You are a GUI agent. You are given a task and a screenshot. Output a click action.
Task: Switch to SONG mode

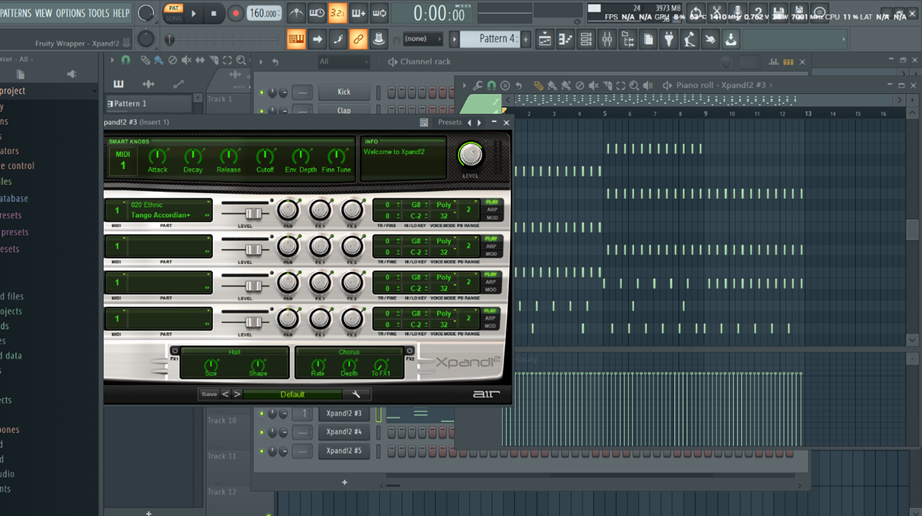(x=173, y=18)
